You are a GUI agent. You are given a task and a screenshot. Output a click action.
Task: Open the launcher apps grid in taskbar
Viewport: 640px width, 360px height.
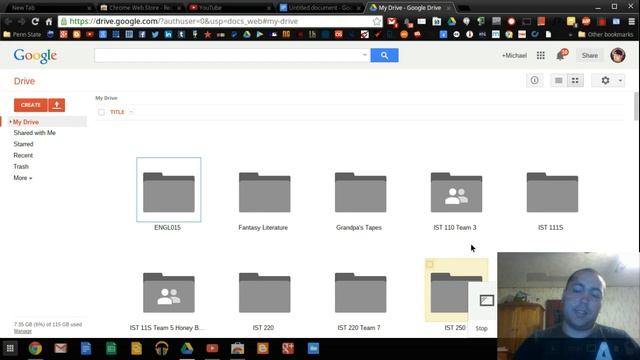(10, 348)
